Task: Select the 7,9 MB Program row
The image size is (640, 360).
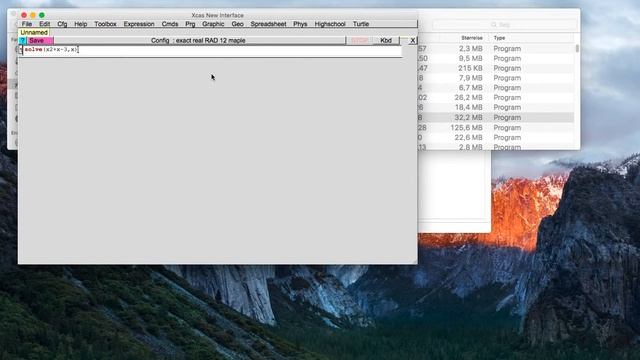Action: tap(496, 78)
